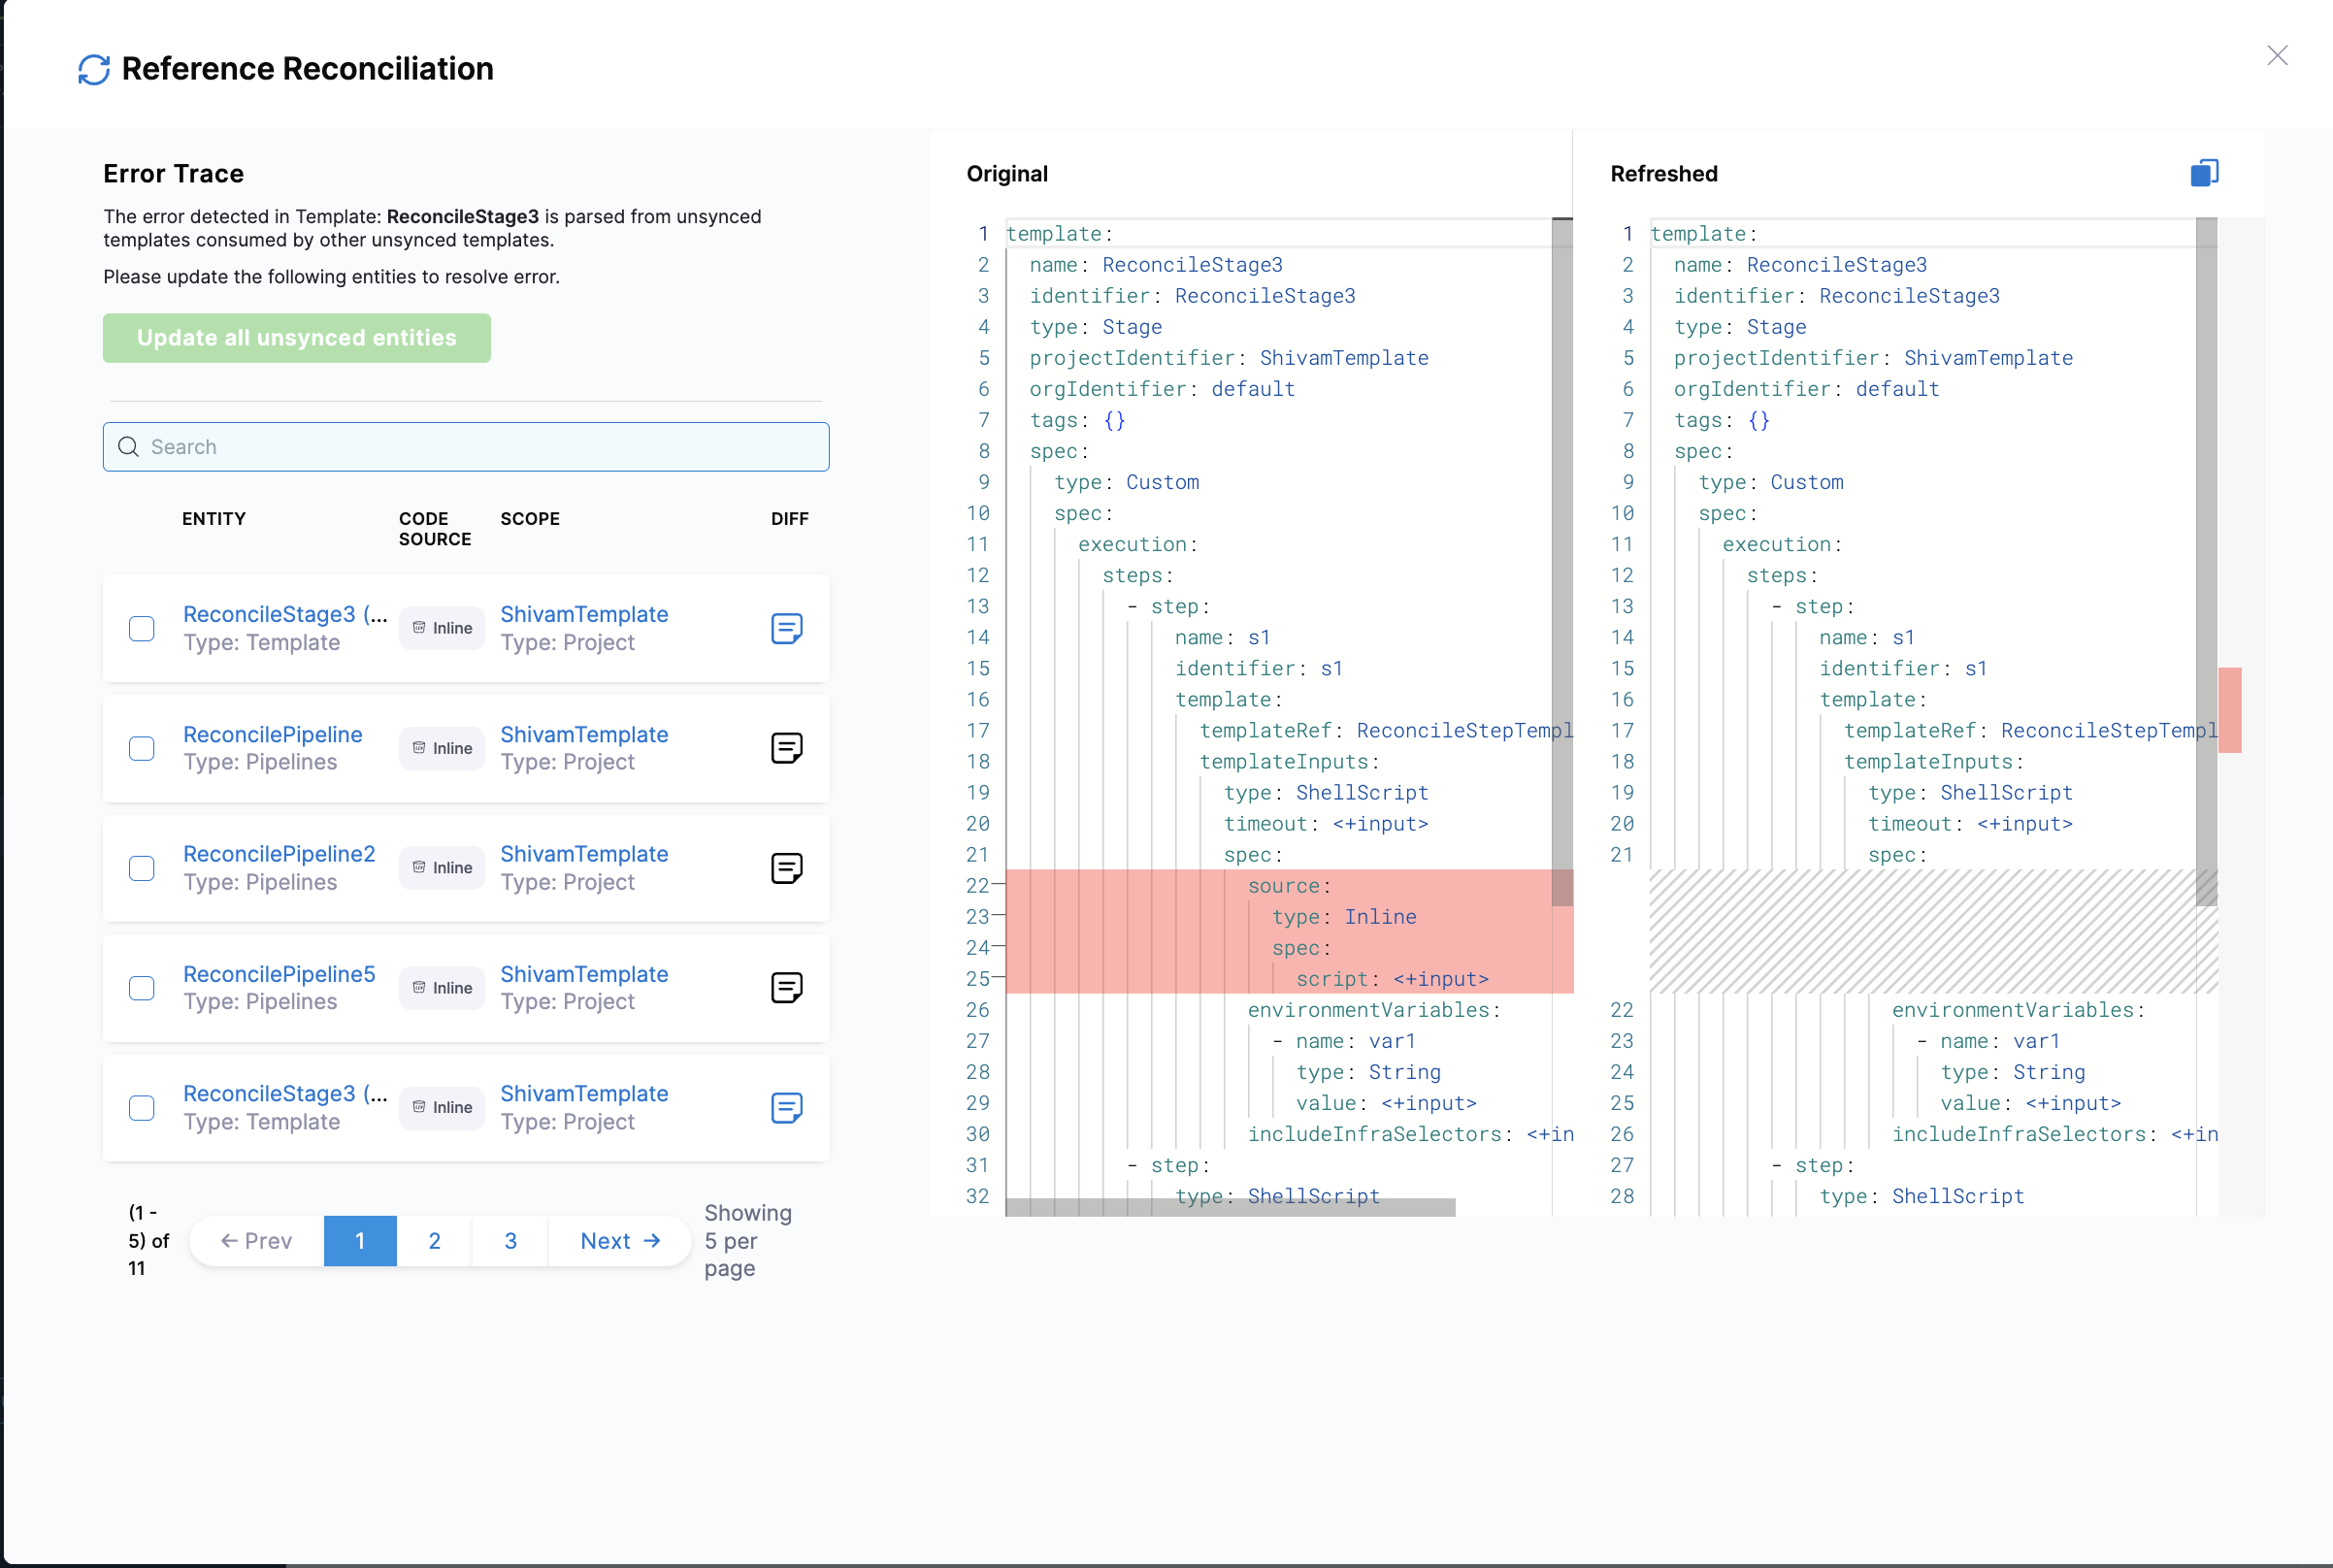
Task: Check the ReconcilePipeline entity checkbox
Action: point(142,748)
